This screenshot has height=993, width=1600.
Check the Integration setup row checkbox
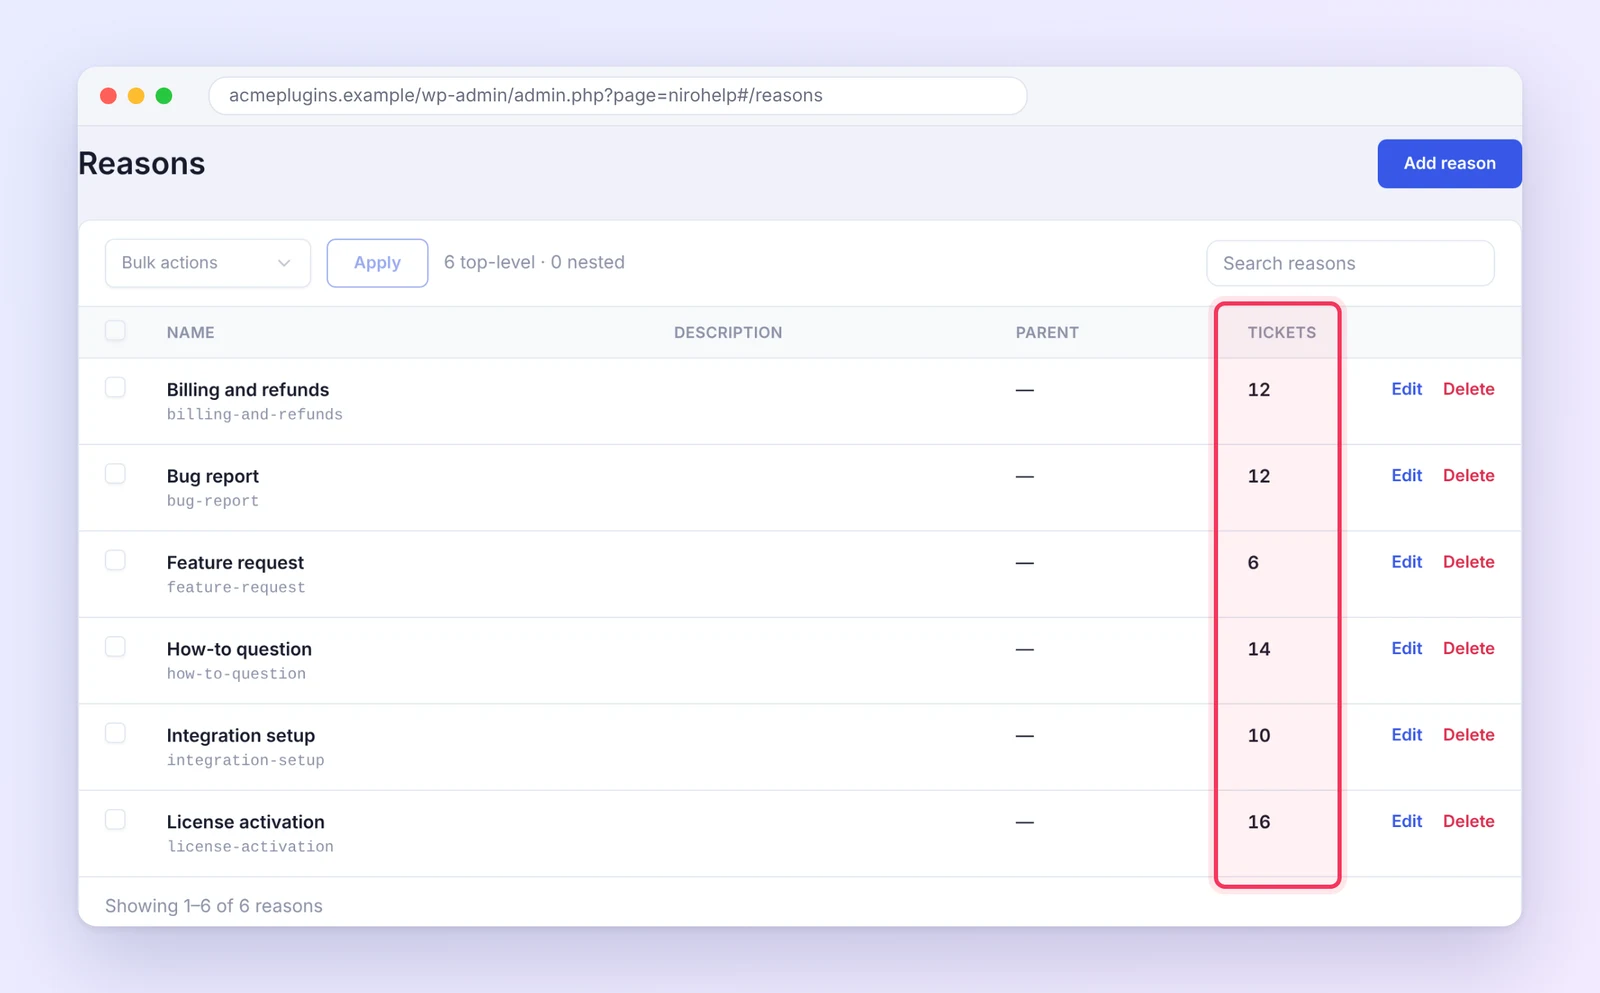tap(115, 733)
